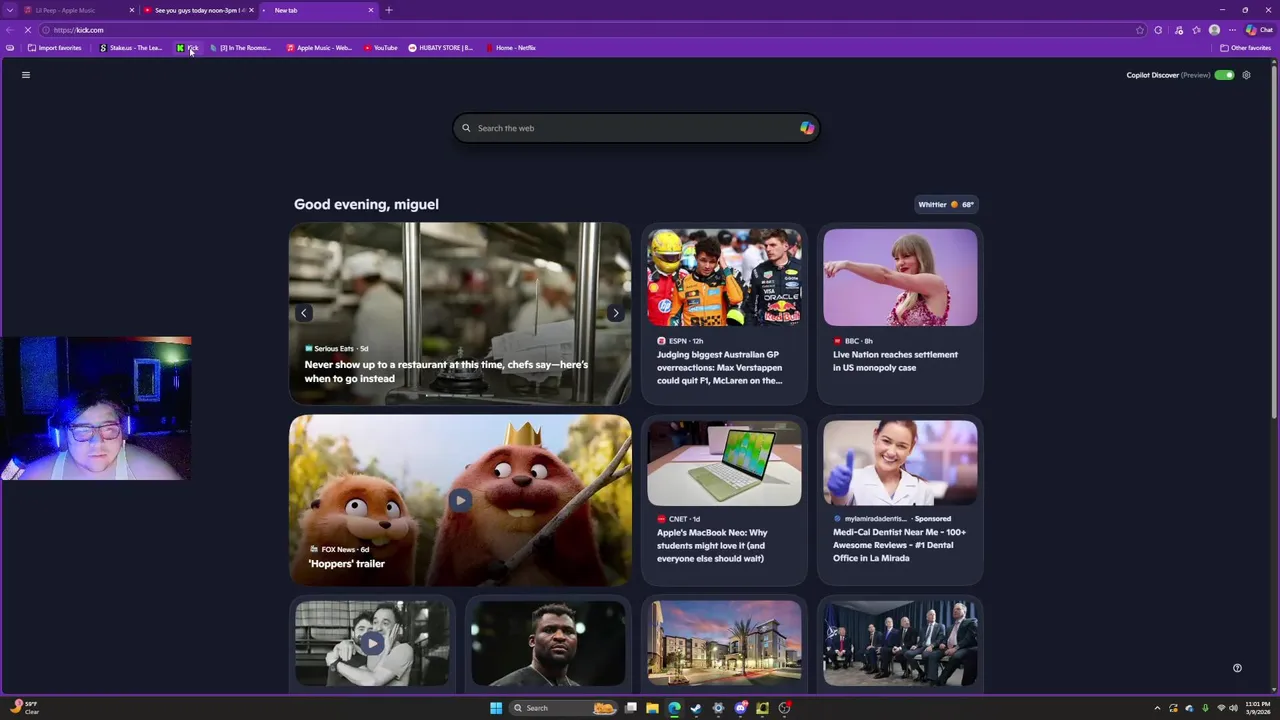
Task: Open Microsoft Edge from the taskbar
Action: click(x=674, y=708)
